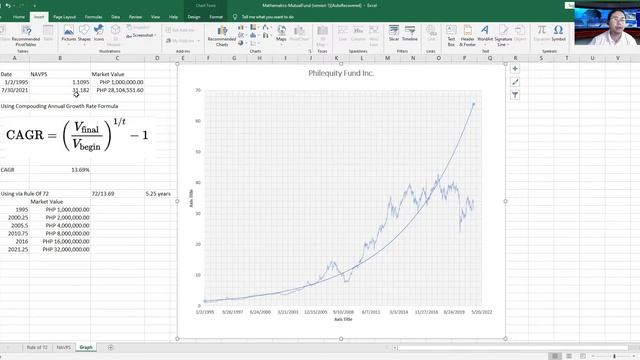The width and height of the screenshot is (640, 360).
Task: Select cell with CAGR value 13.69%
Action: tap(60, 170)
